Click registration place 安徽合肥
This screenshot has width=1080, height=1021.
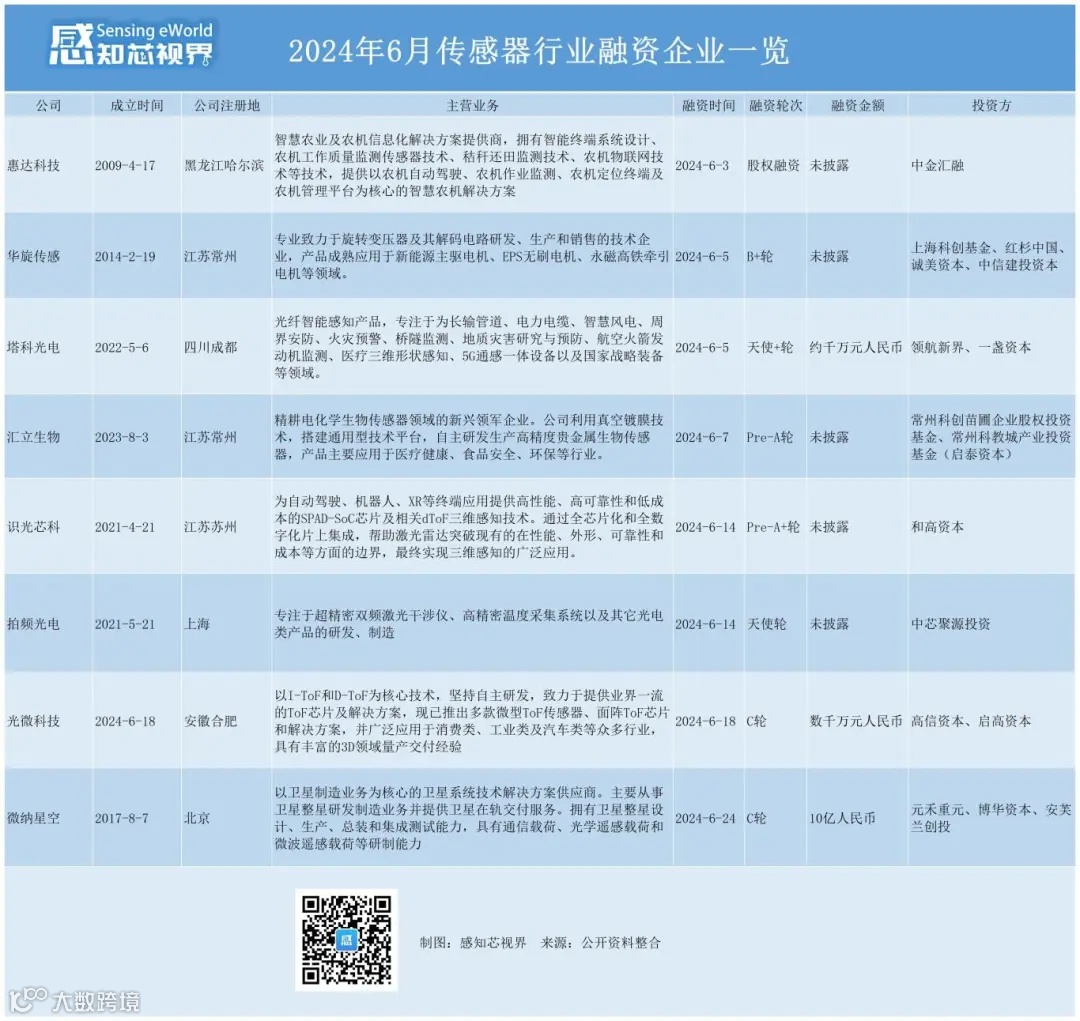[211, 721]
